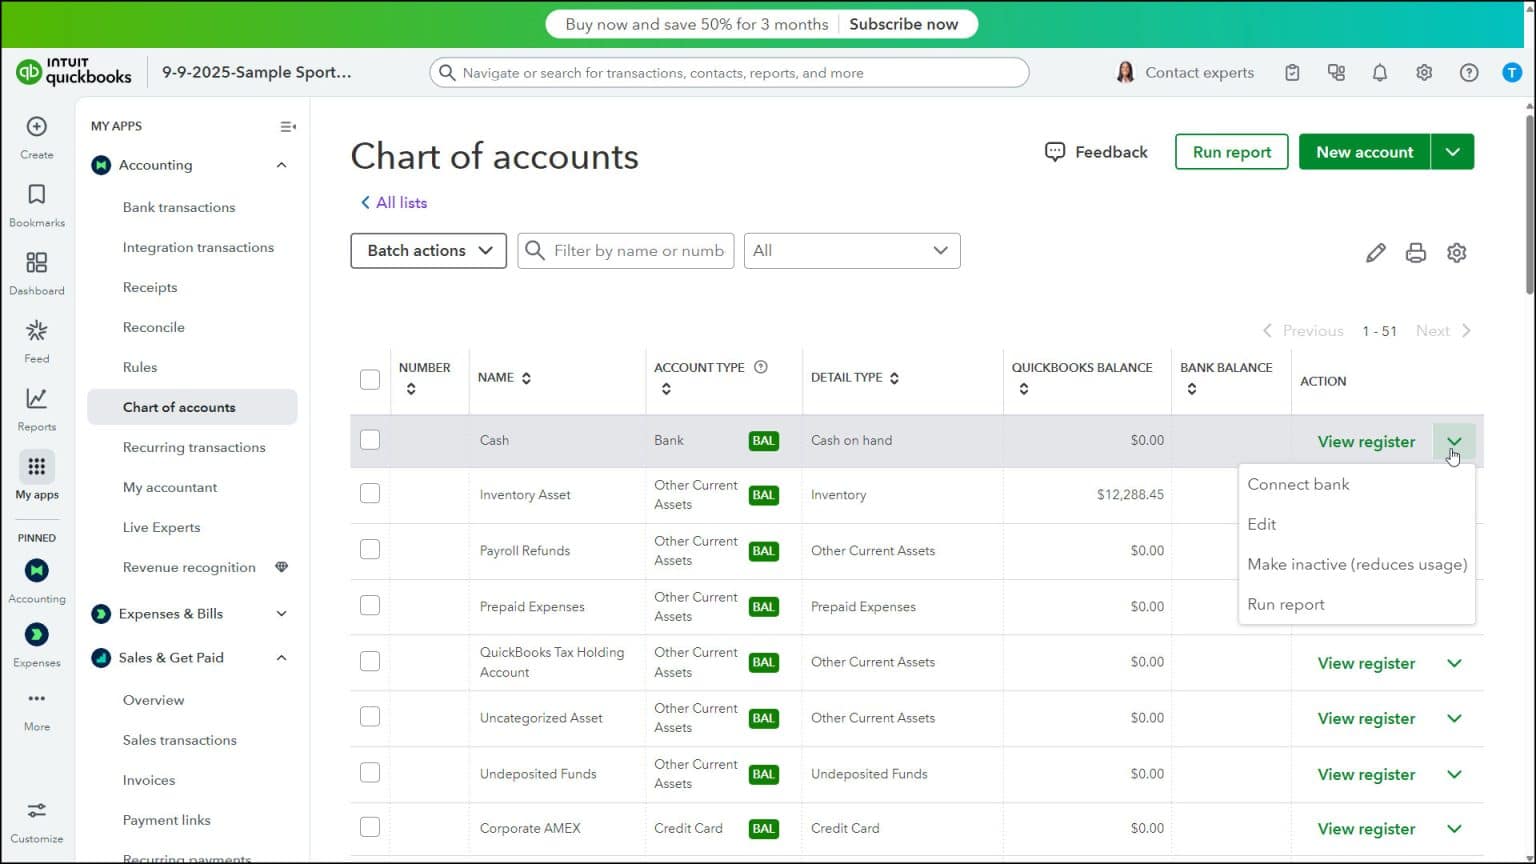1536x864 pixels.
Task: Open Bookmarks from the left rail
Action: [37, 205]
